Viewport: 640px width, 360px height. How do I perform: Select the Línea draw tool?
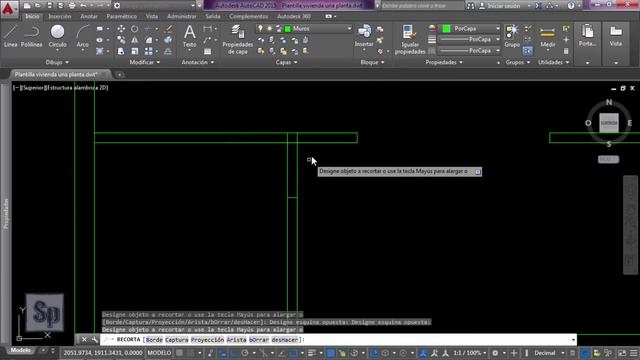pos(10,36)
